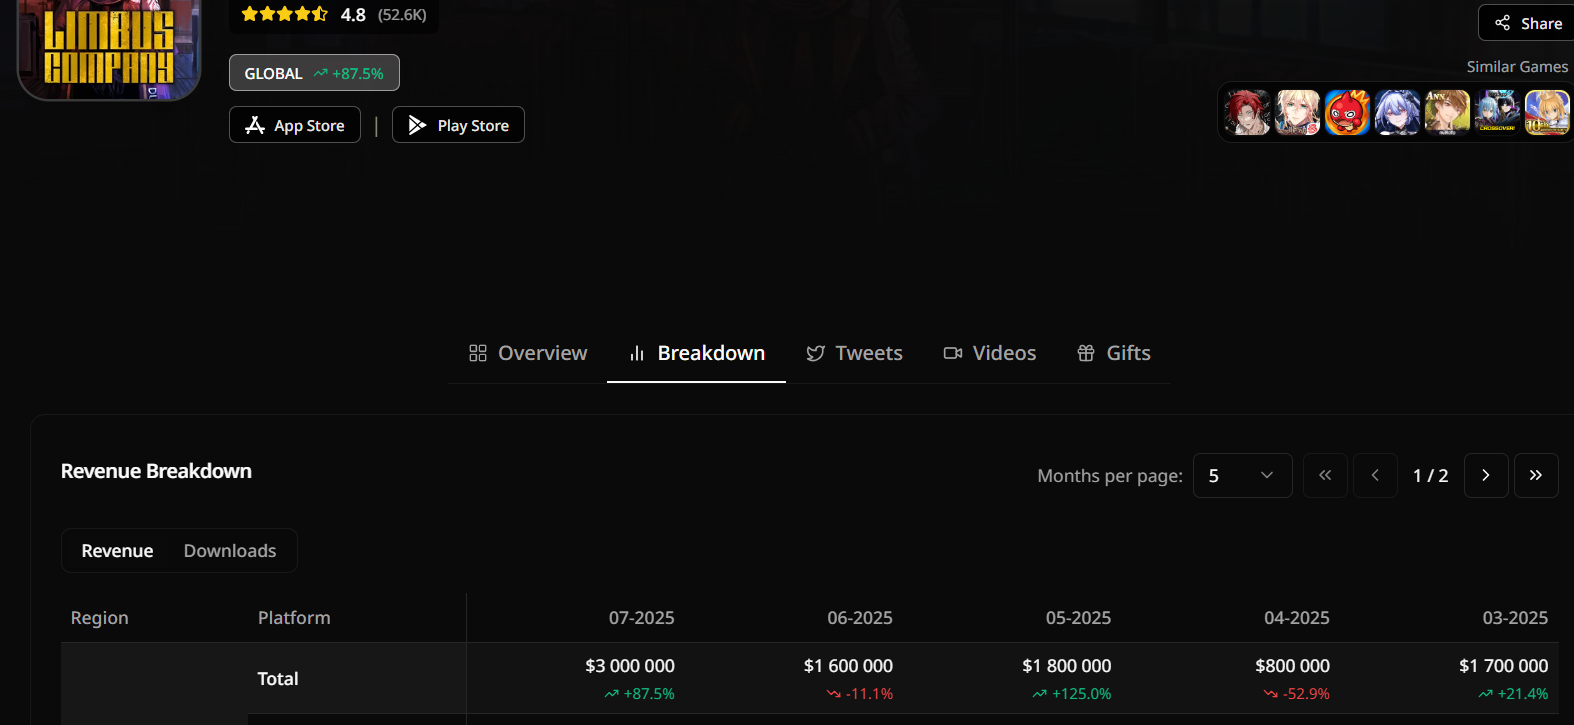Open the 'Ann' brown-haired similar game

1447,112
